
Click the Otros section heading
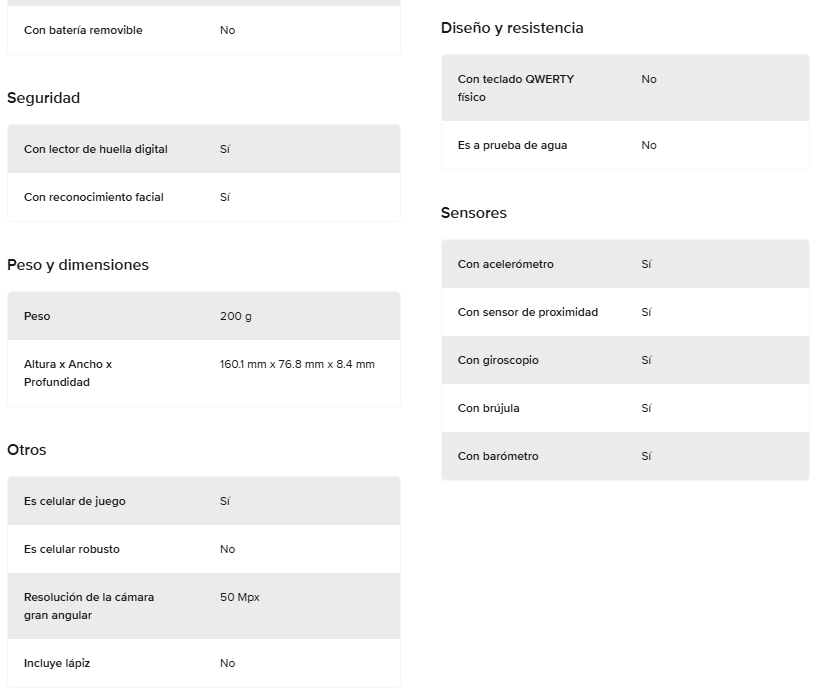27,450
